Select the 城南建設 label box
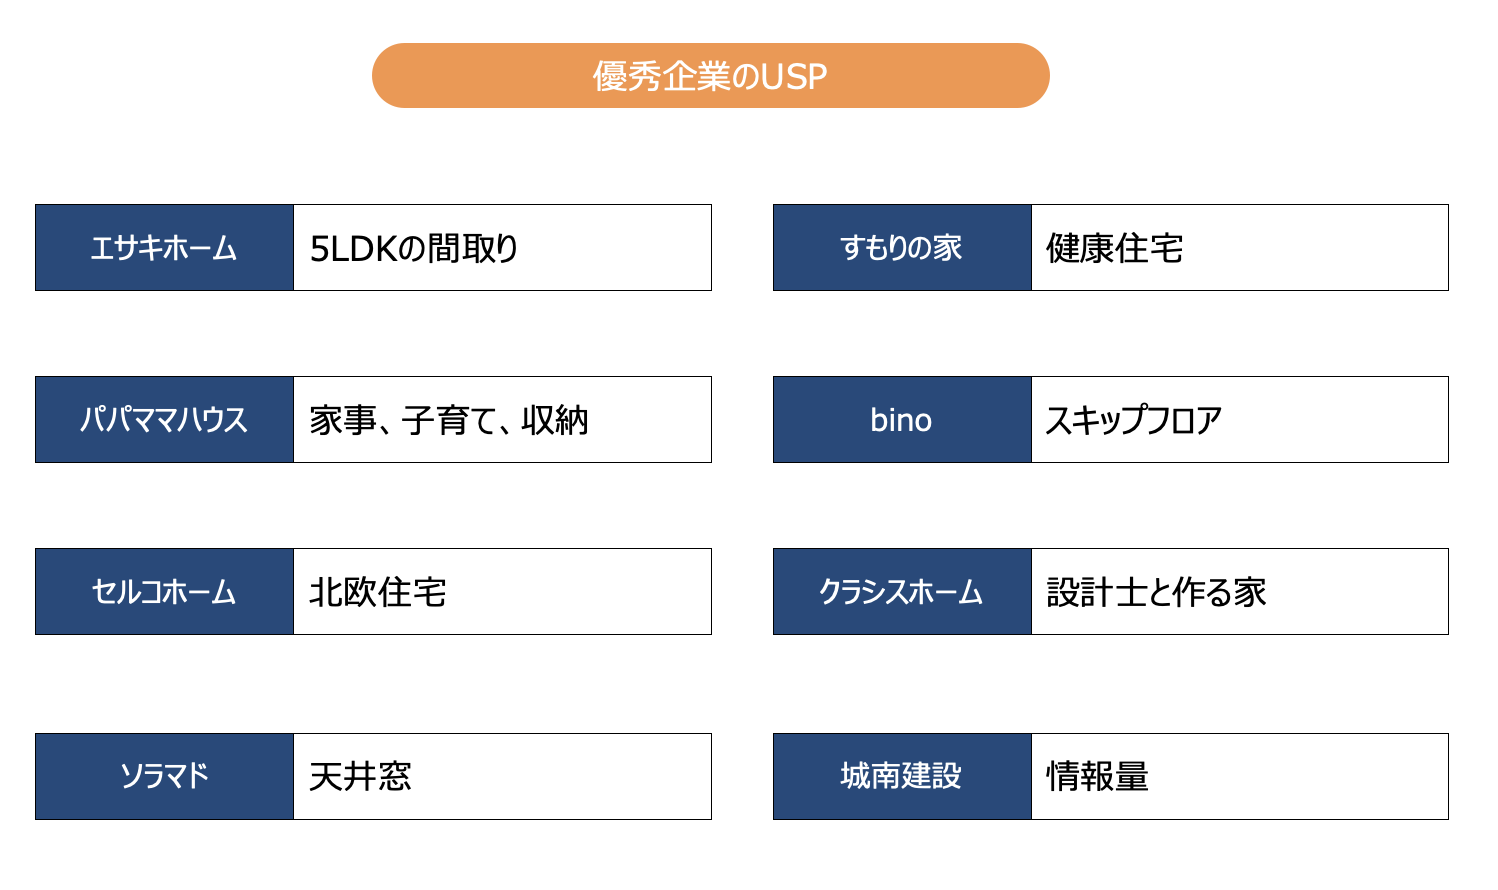The height and width of the screenshot is (890, 1498). pos(902,777)
